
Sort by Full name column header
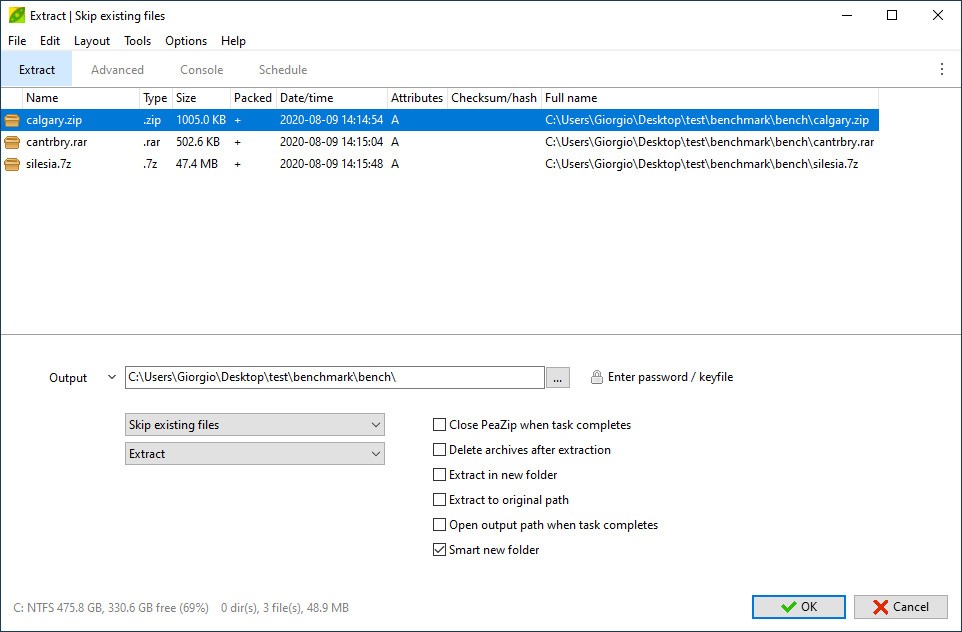point(709,98)
